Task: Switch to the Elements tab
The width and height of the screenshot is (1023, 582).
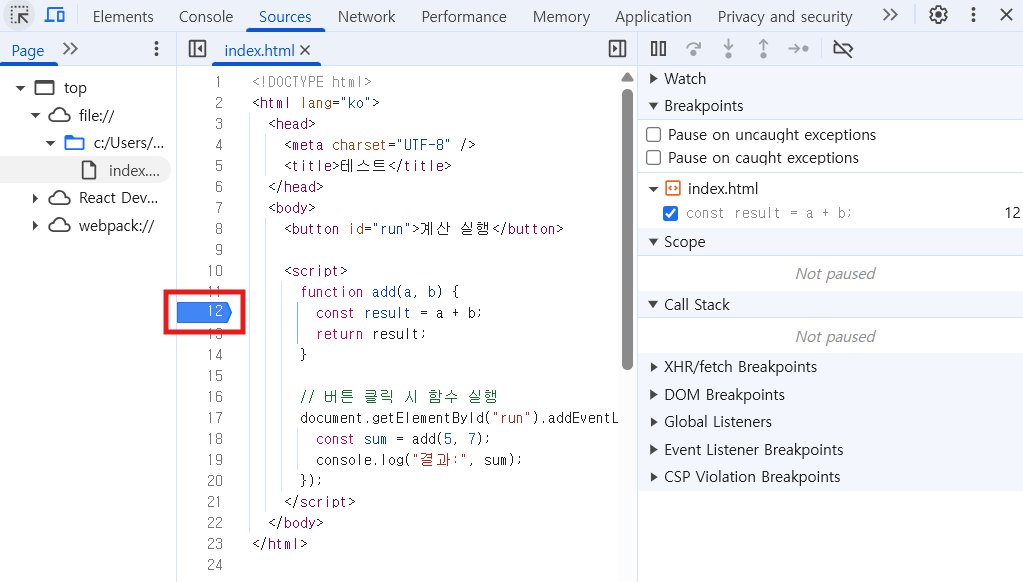Action: [x=123, y=16]
